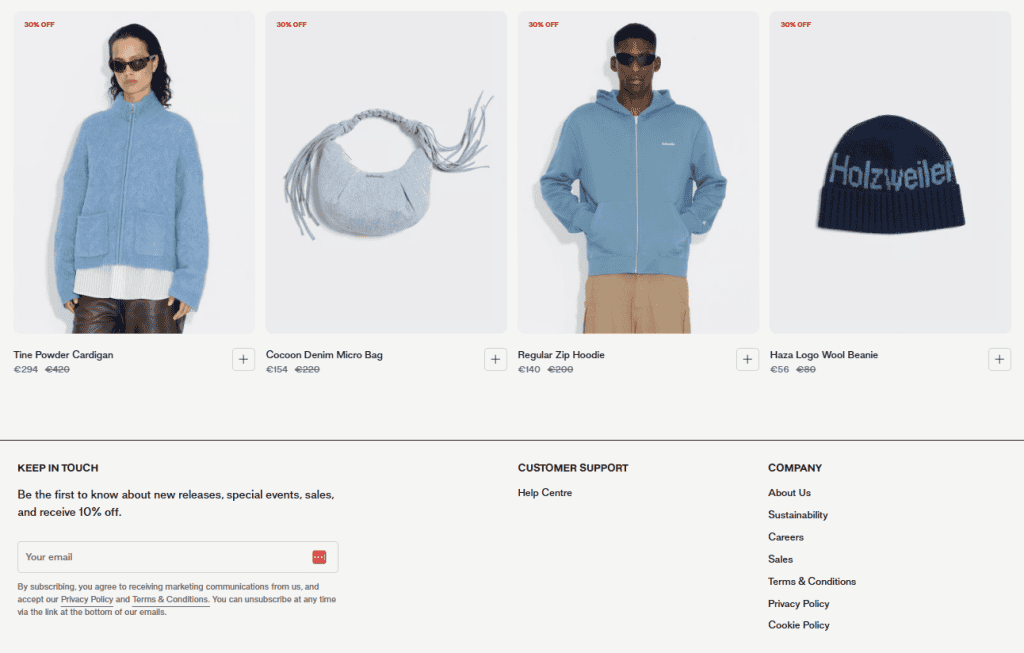
Task: Open the Help Centre link
Action: pos(545,493)
